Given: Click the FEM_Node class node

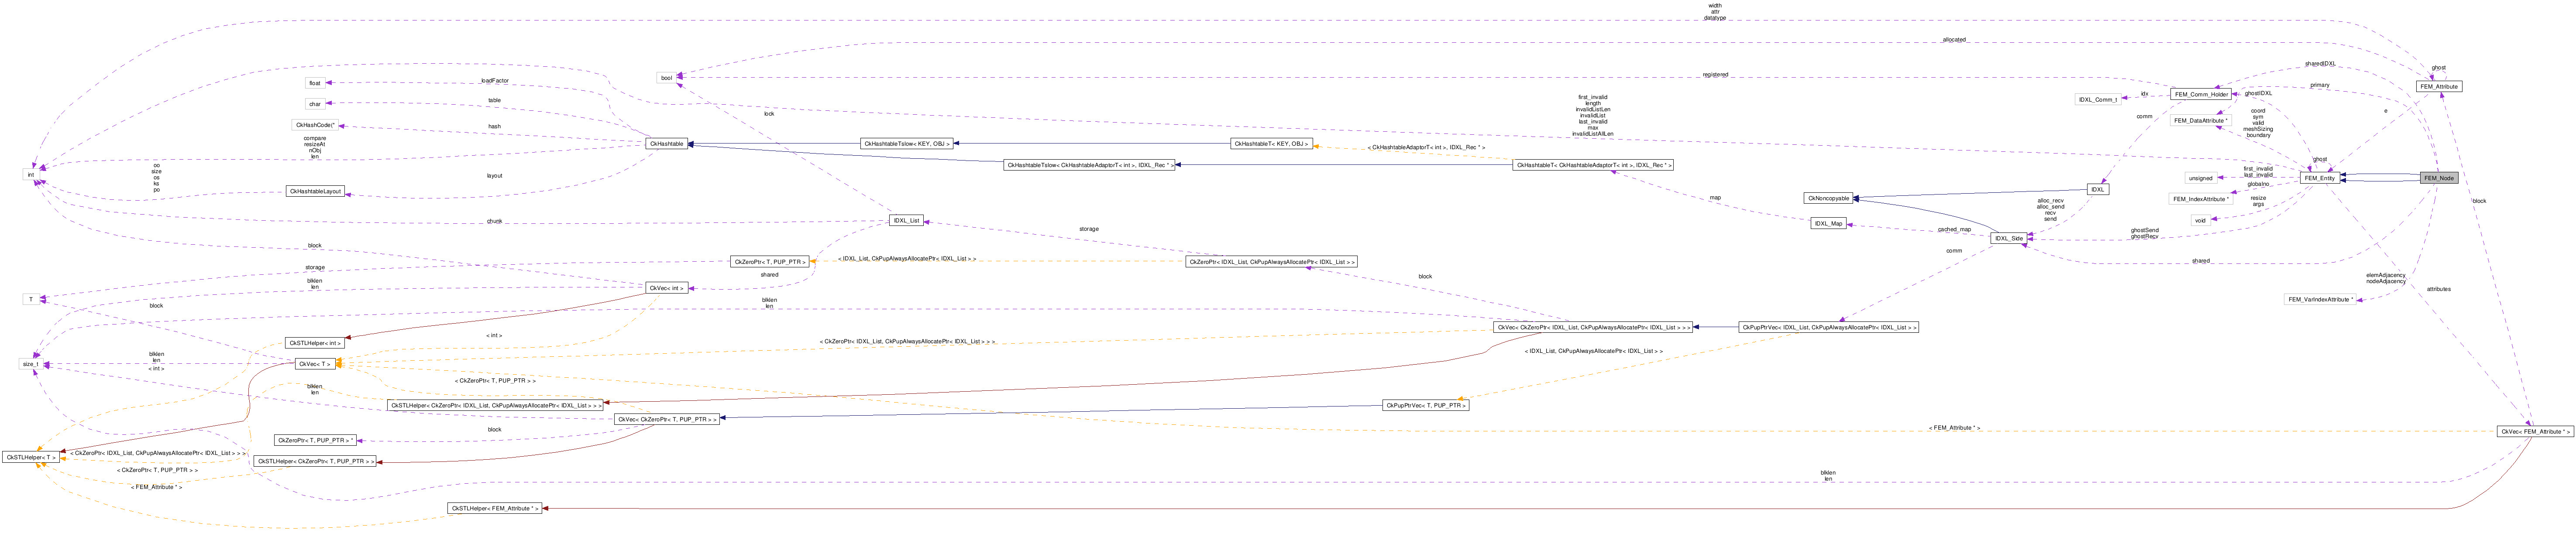Looking at the screenshot, I should click(x=2438, y=178).
